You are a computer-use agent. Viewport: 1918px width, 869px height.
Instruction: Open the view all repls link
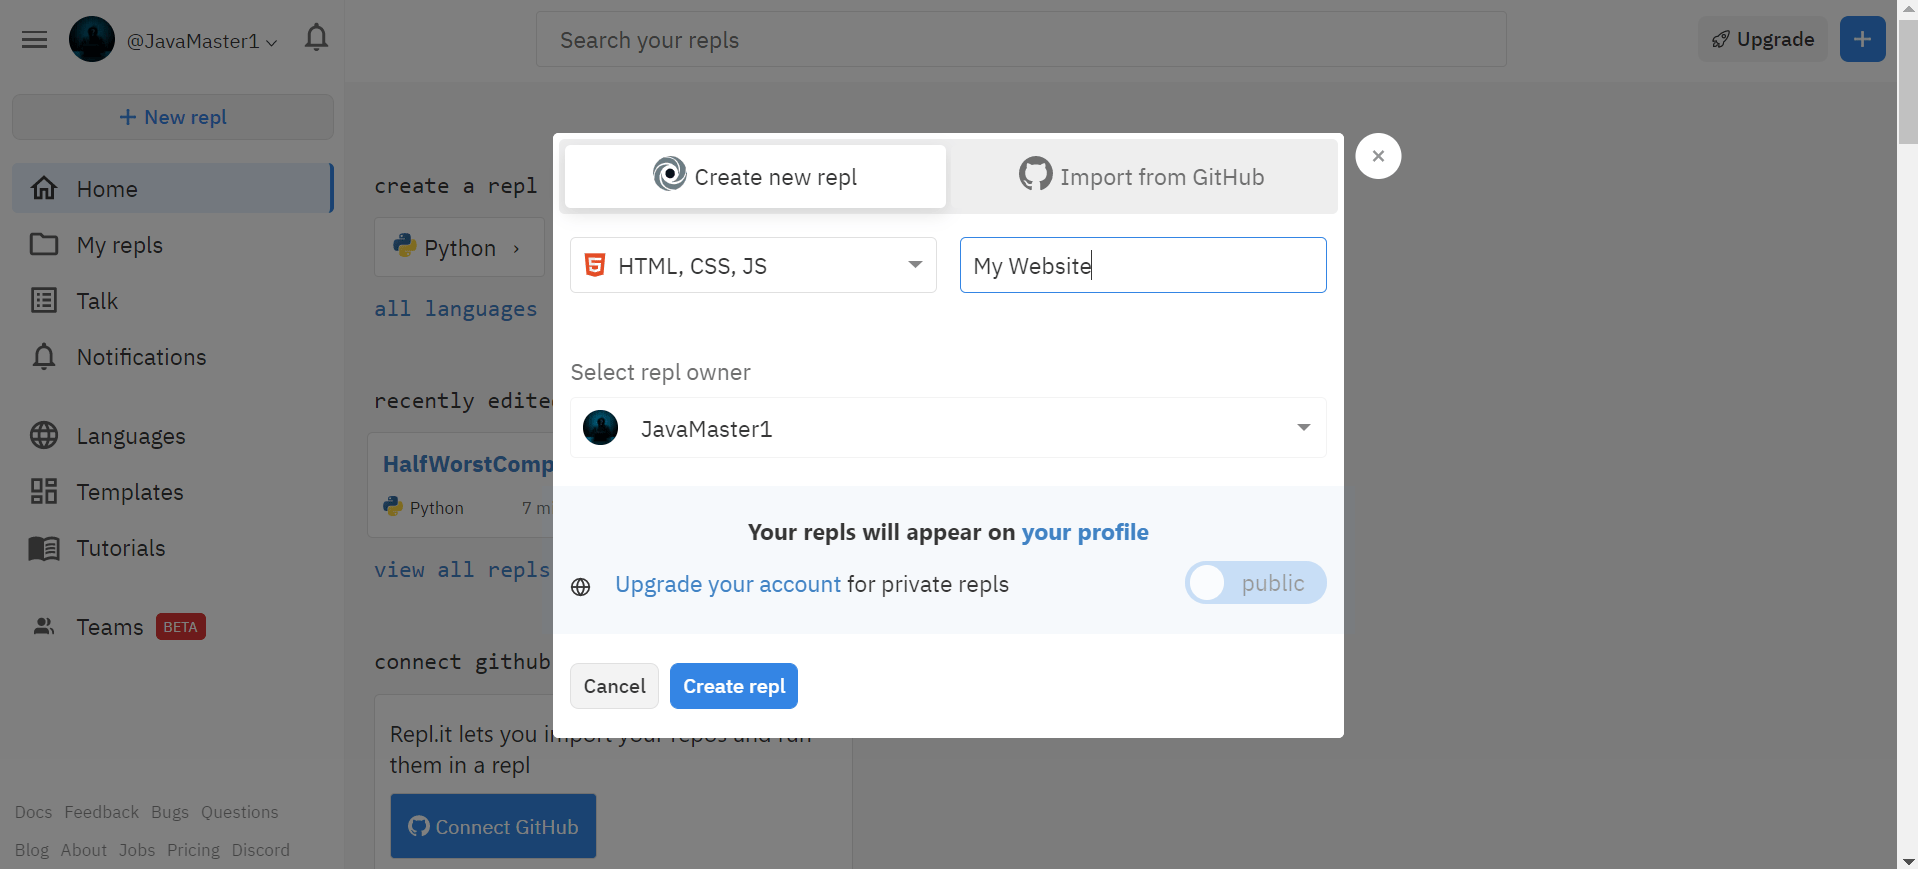tap(462, 569)
